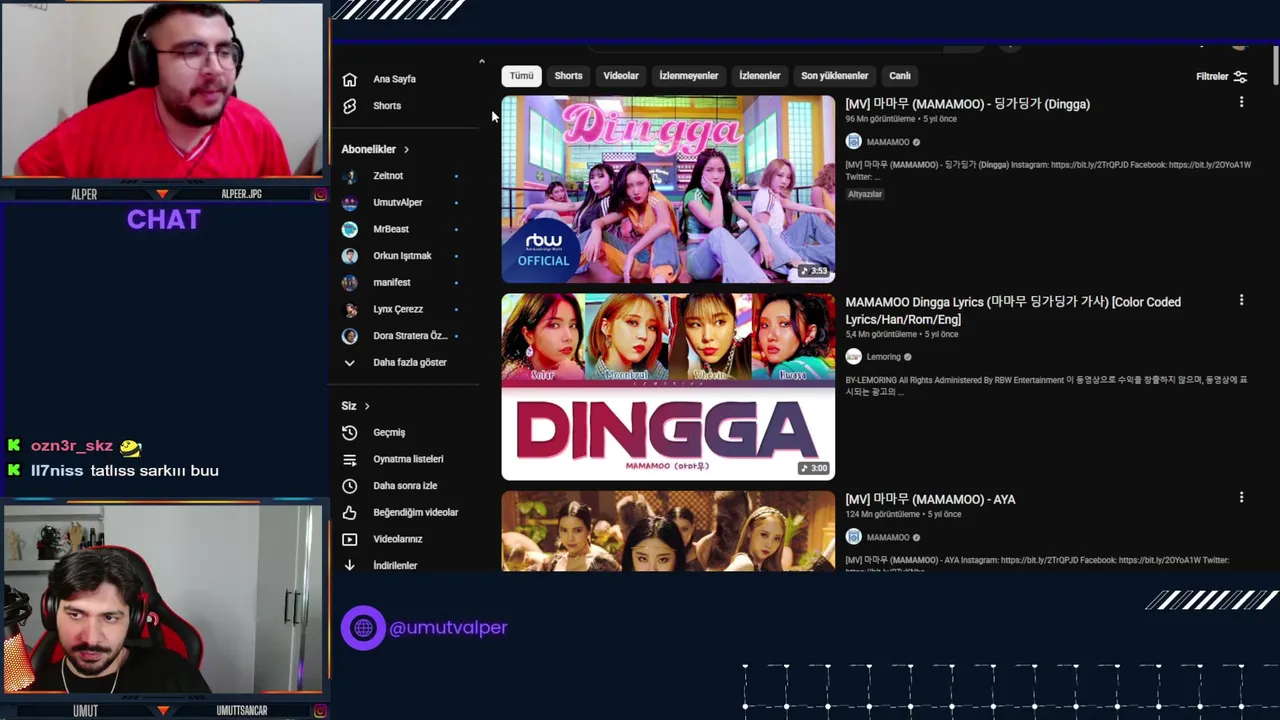Play the DINGGA lyrics video thumbnail
The width and height of the screenshot is (1280, 720).
pos(668,386)
